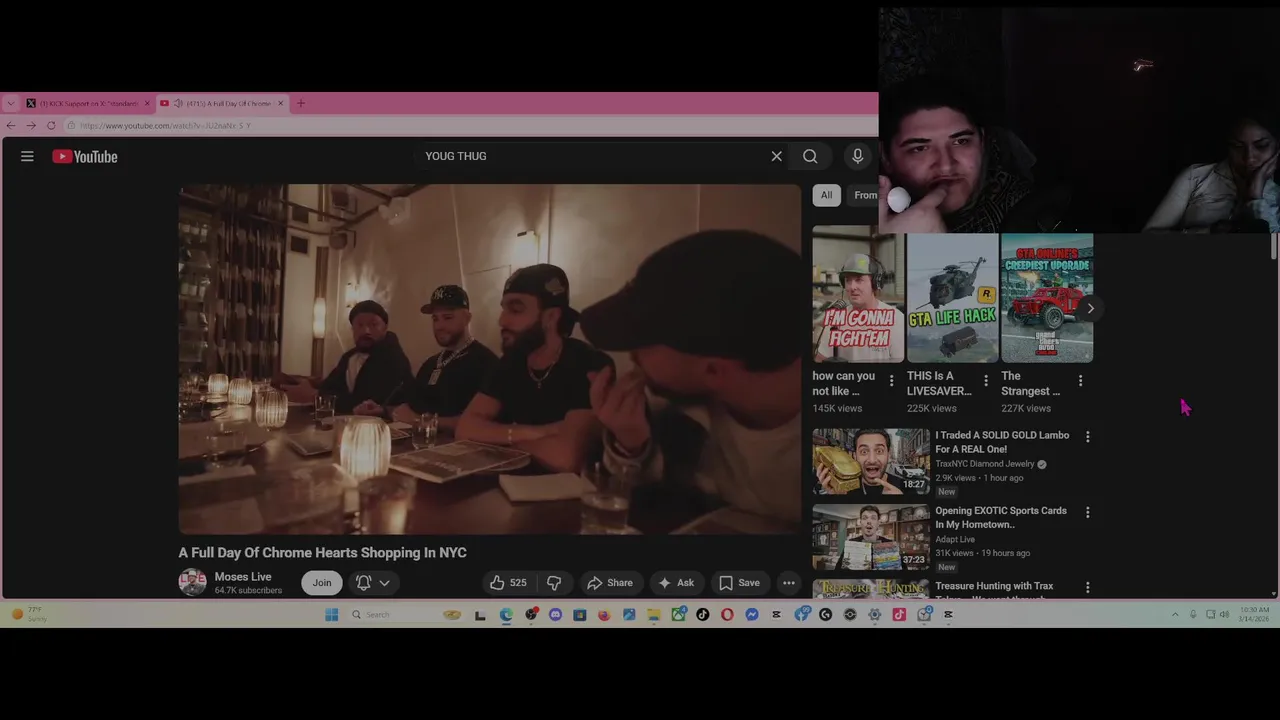
Task: Open options for SOLID GOLD Lambo video
Action: point(1087,436)
